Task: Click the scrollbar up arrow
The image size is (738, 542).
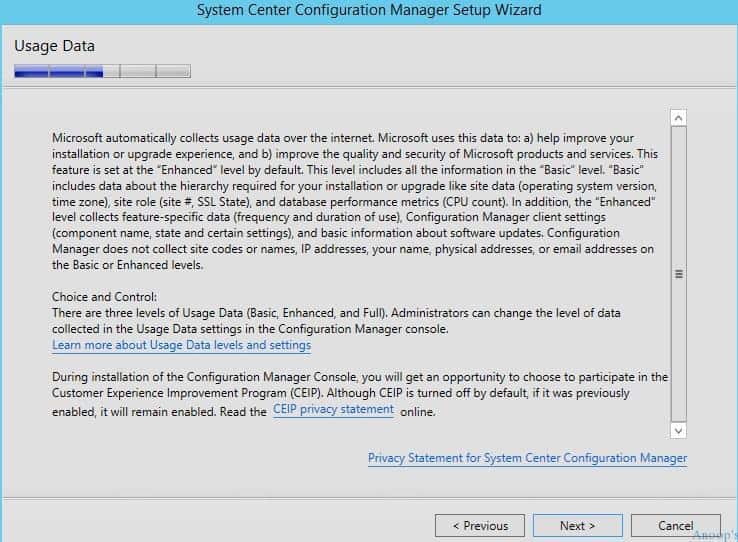Action: click(x=678, y=118)
